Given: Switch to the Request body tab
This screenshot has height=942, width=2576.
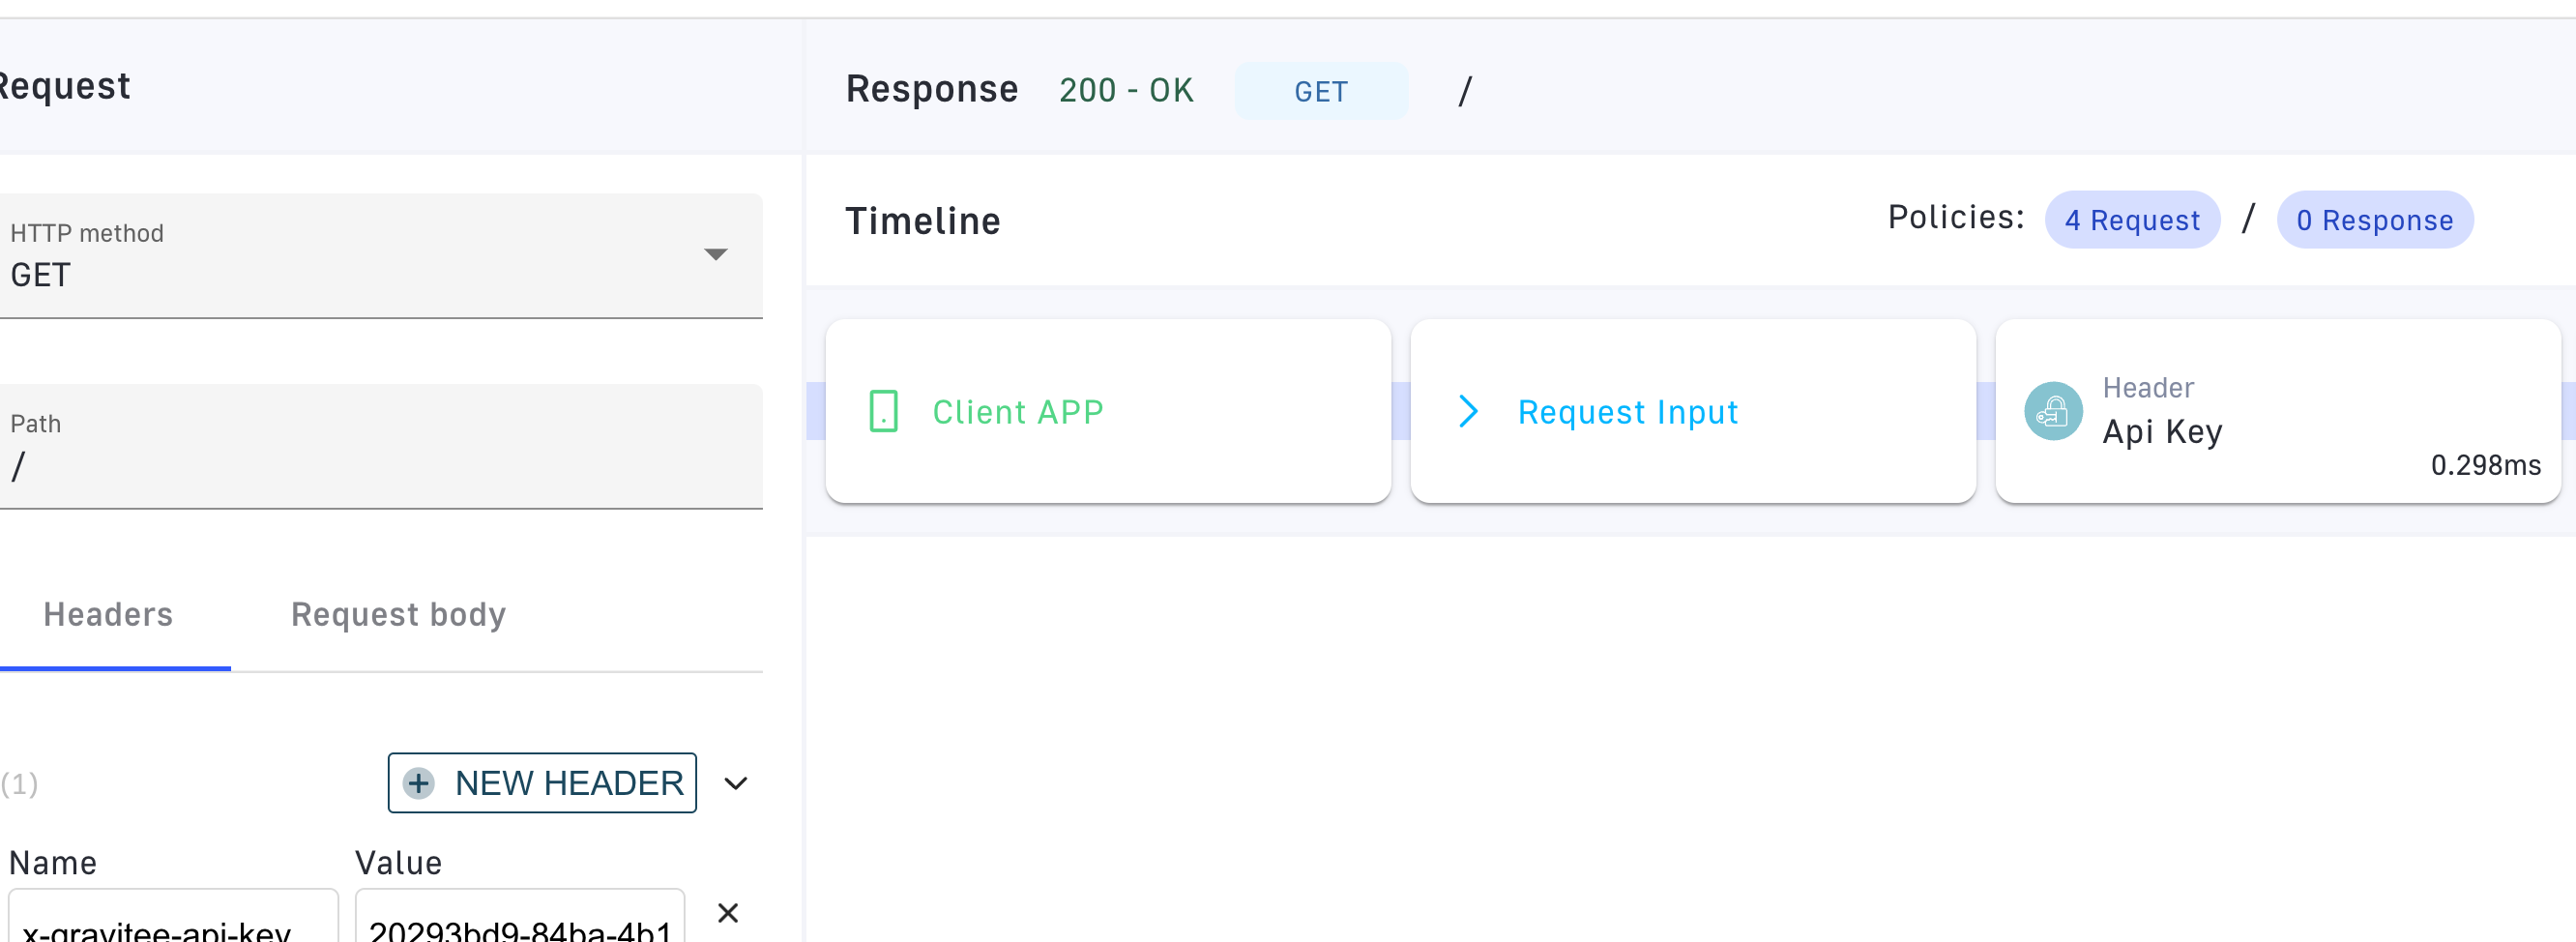Looking at the screenshot, I should click(397, 614).
